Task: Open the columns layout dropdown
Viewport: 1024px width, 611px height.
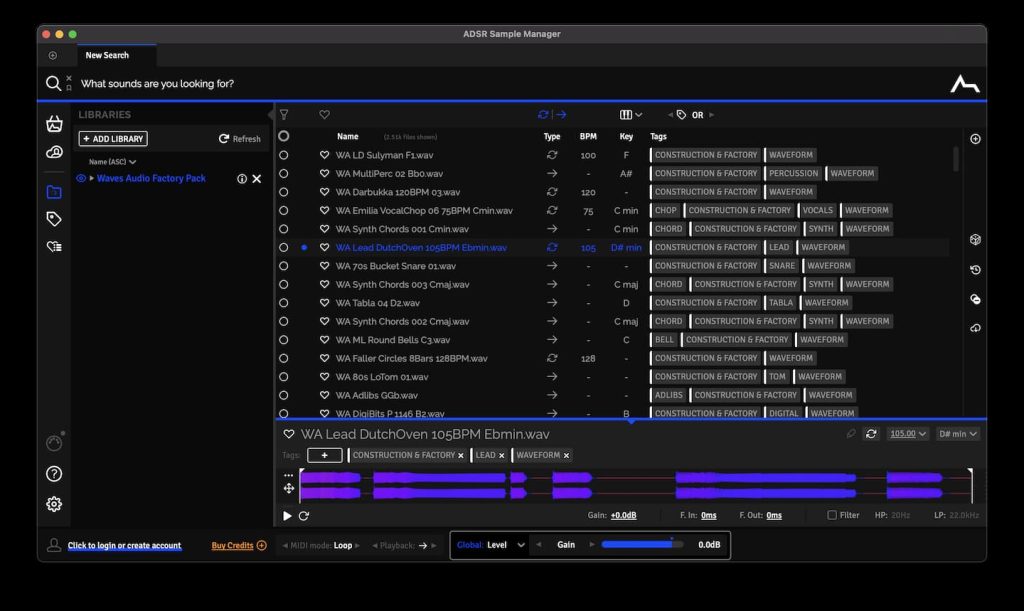Action: click(x=631, y=115)
